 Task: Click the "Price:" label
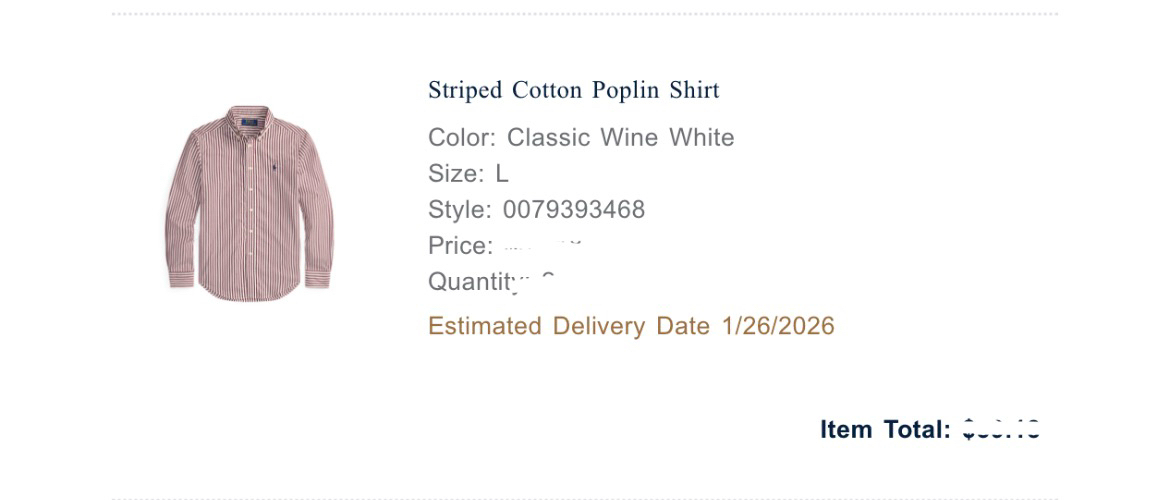pyautogui.click(x=460, y=246)
